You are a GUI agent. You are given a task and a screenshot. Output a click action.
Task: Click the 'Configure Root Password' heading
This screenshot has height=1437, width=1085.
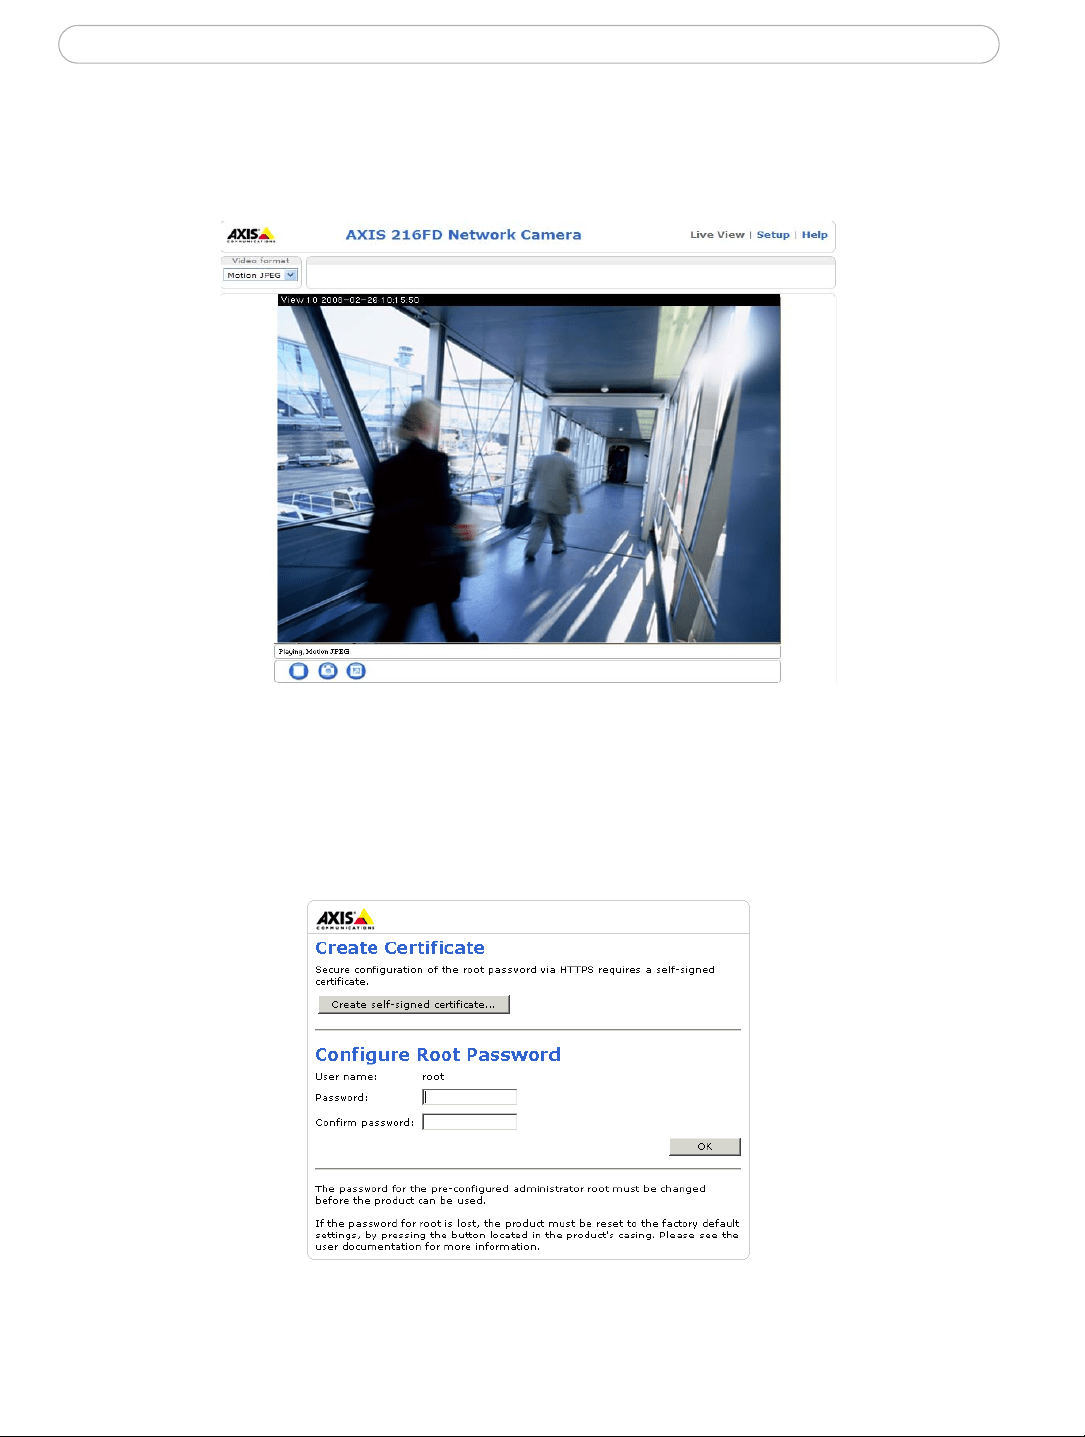[438, 1055]
